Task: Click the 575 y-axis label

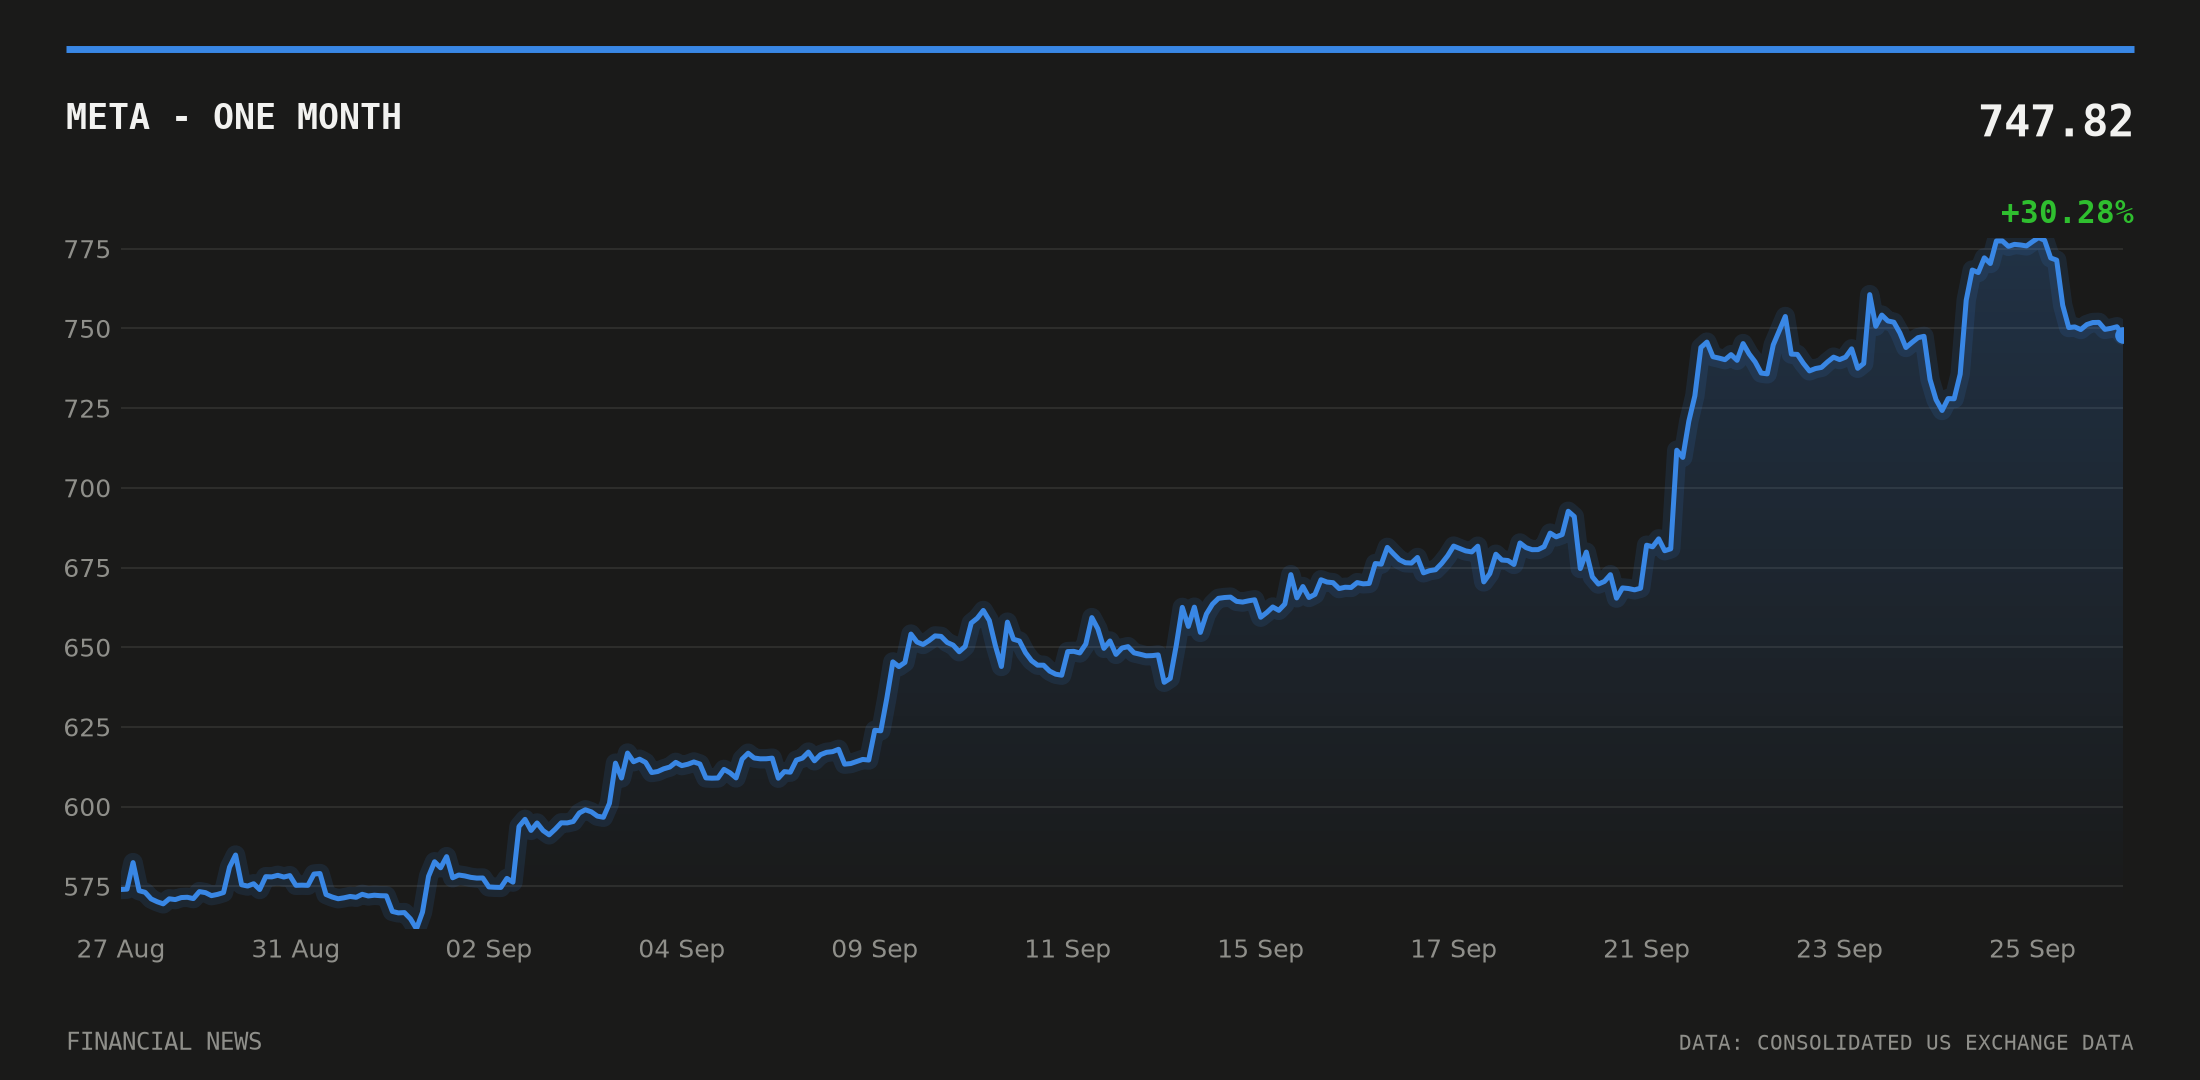Action: tap(87, 887)
